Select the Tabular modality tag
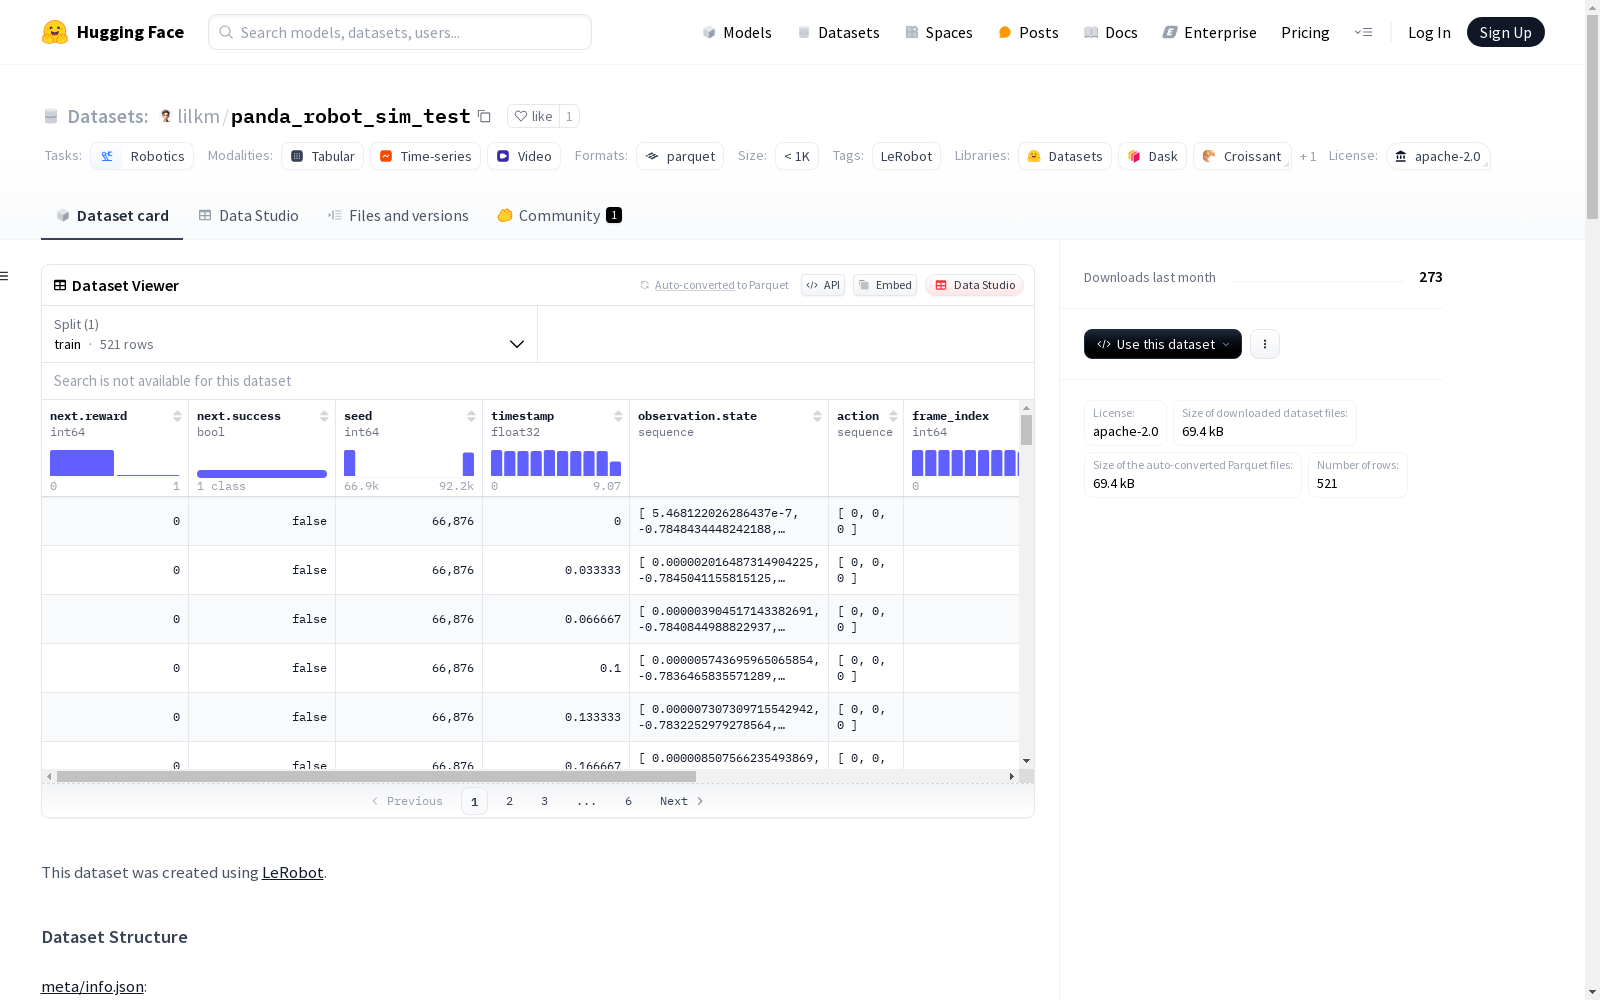1600x1000 pixels. point(322,156)
